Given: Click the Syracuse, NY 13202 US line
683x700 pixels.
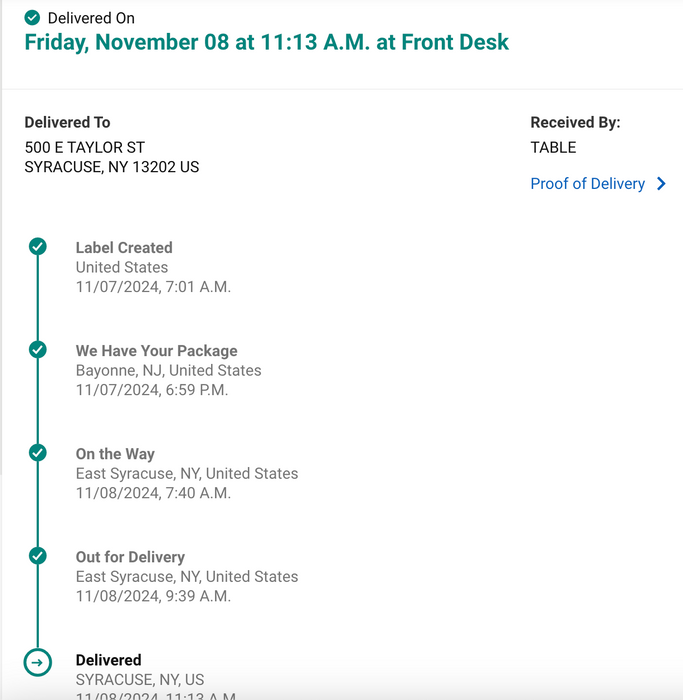Looking at the screenshot, I should pyautogui.click(x=112, y=167).
